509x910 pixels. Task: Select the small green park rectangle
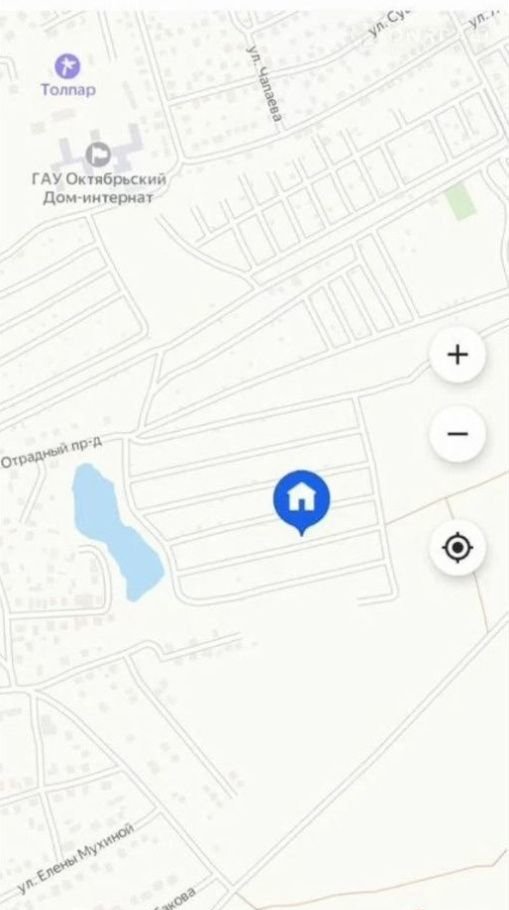(461, 201)
